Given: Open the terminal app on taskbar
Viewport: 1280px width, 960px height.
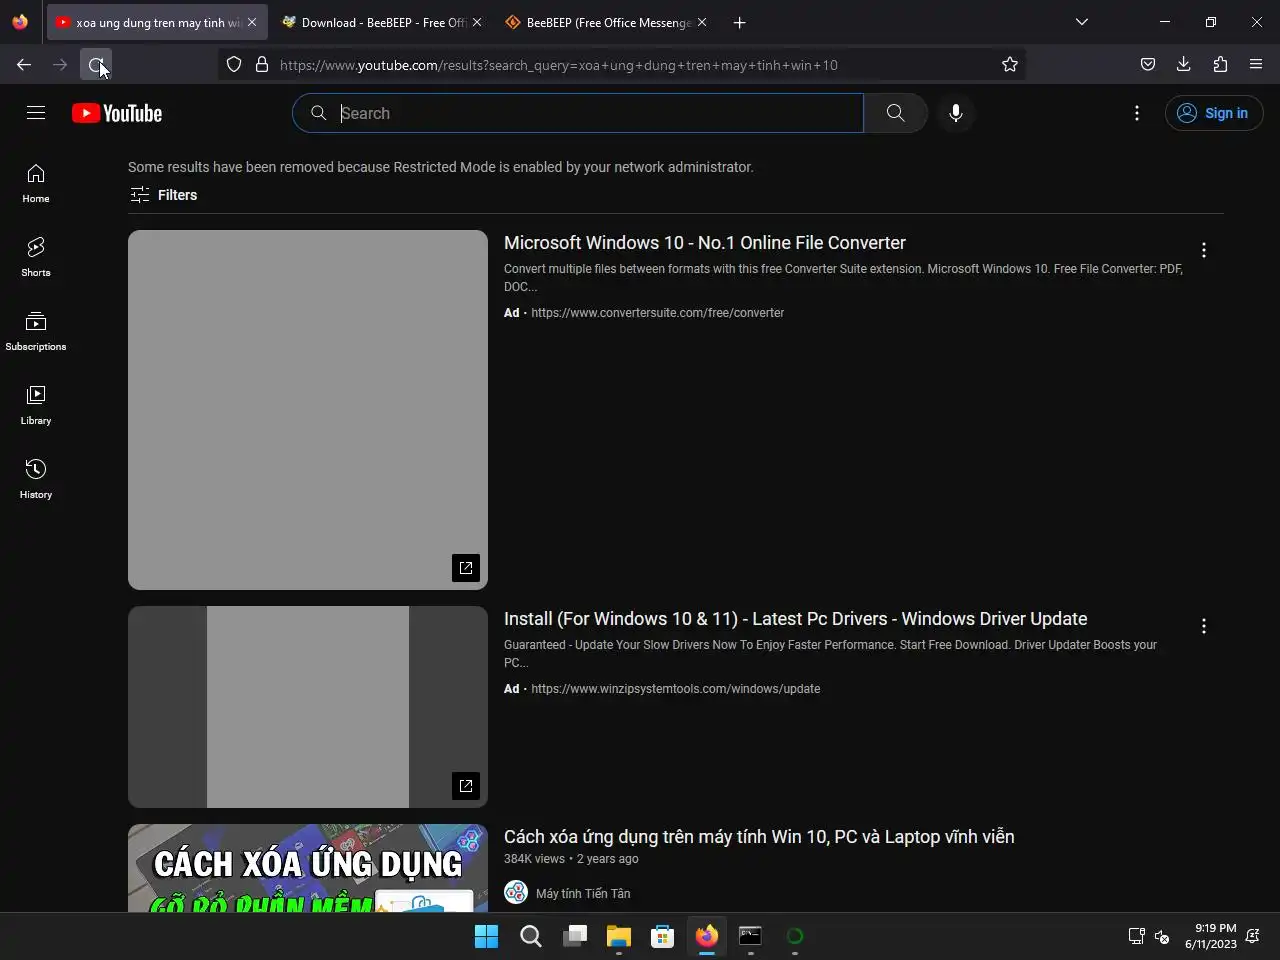Looking at the screenshot, I should pyautogui.click(x=751, y=936).
